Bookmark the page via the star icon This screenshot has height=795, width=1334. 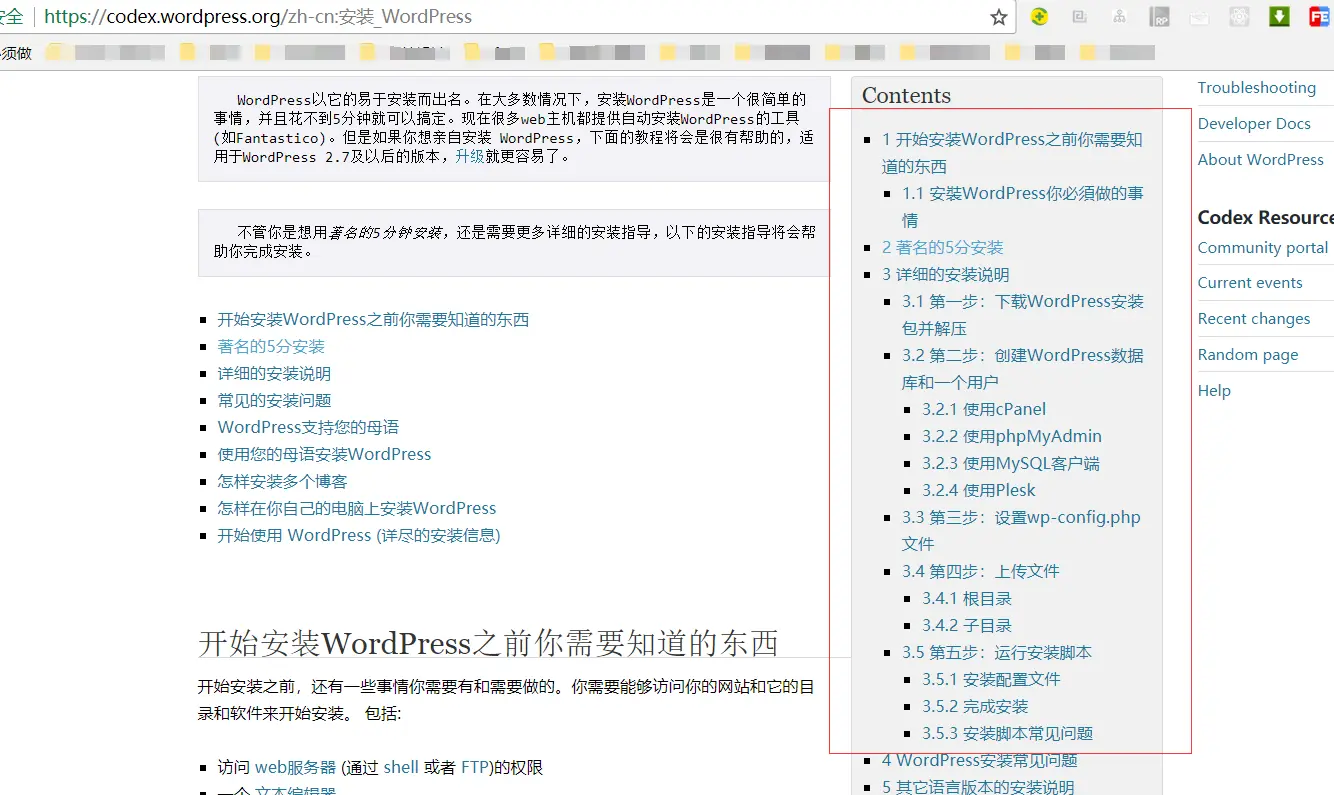[997, 16]
